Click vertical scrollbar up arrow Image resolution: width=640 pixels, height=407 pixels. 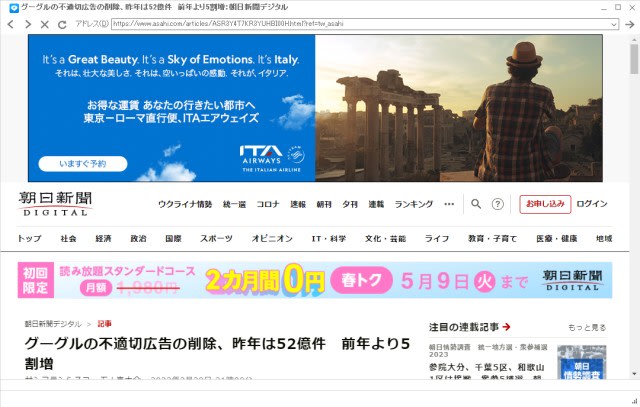[634, 39]
